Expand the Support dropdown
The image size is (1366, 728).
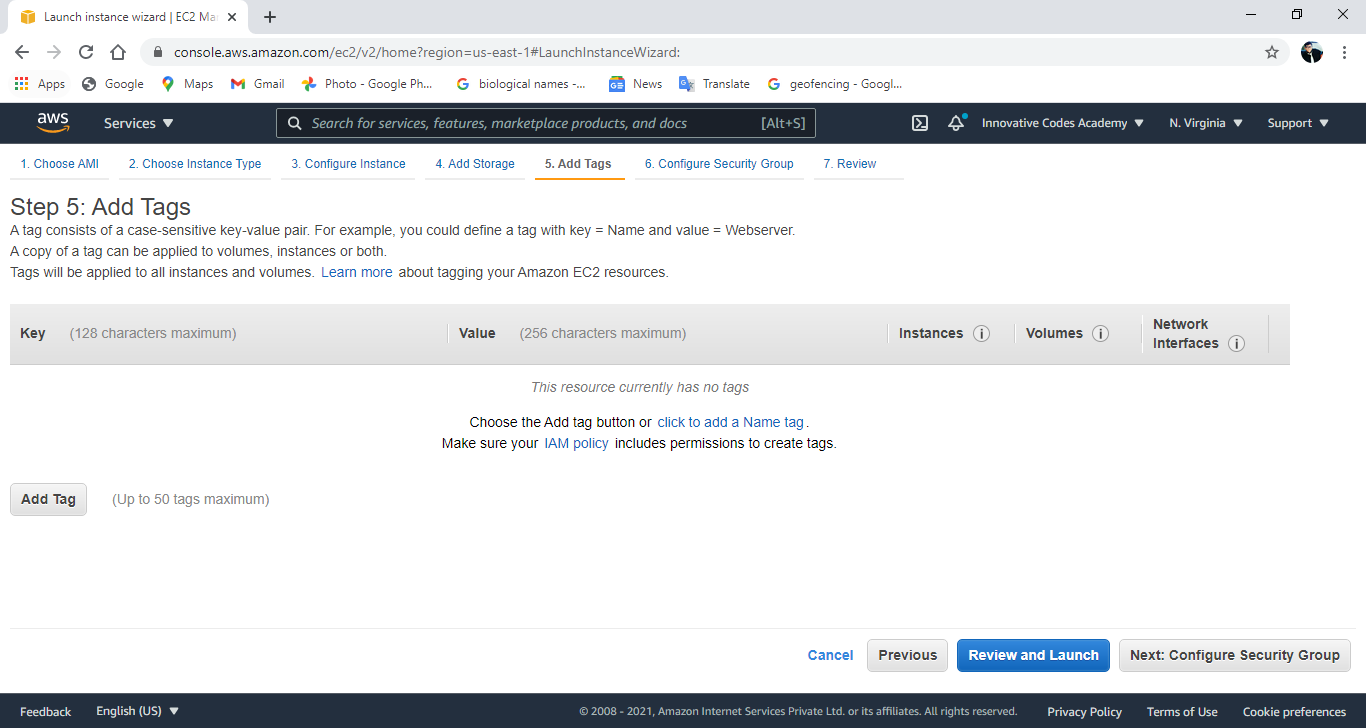tap(1296, 122)
